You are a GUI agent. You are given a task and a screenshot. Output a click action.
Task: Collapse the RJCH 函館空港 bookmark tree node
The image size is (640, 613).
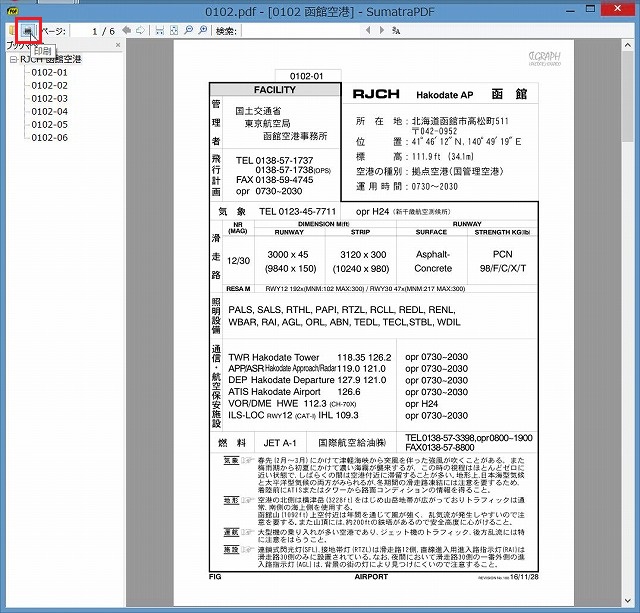(13, 60)
